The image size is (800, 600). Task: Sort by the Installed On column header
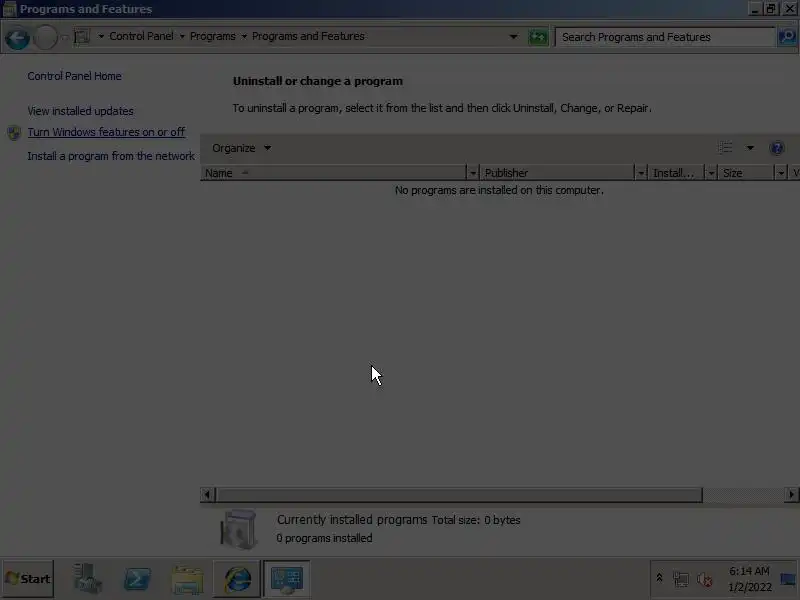676,173
